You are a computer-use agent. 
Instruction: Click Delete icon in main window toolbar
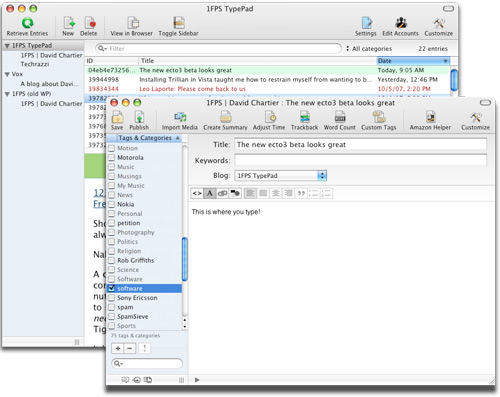pyautogui.click(x=89, y=27)
